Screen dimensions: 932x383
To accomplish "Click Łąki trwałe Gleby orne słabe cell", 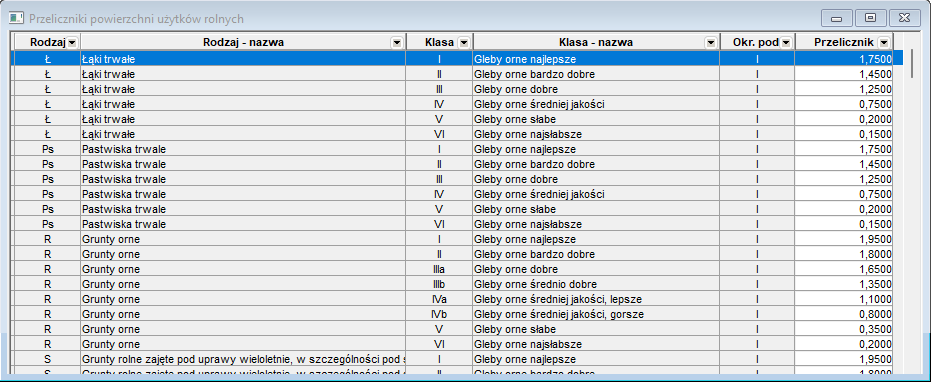I will point(596,119).
